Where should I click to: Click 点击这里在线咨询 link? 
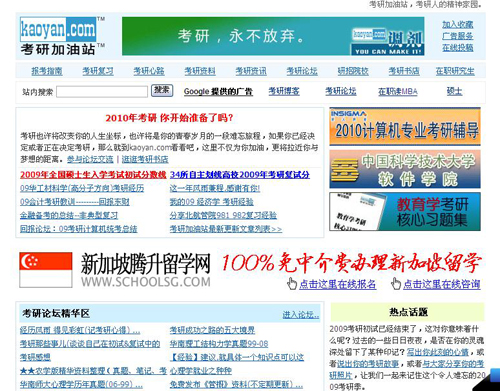[x=442, y=284]
